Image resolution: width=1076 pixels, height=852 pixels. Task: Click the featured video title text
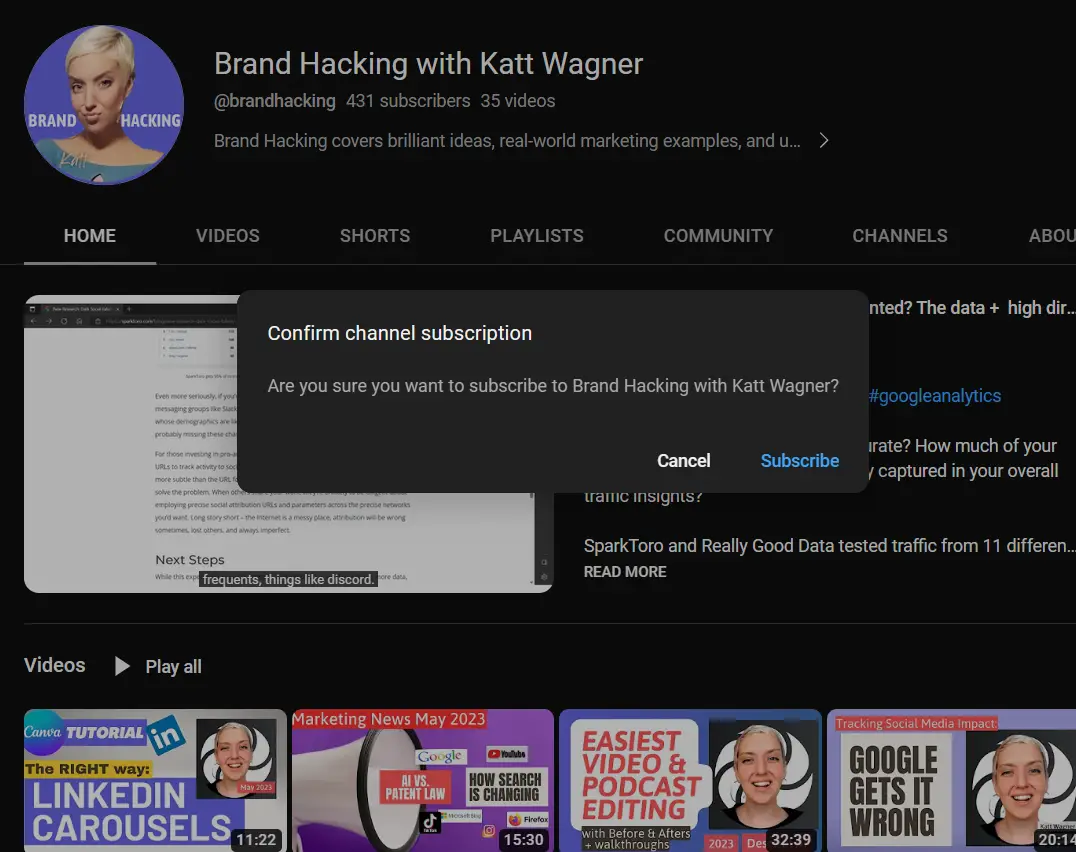point(972,308)
